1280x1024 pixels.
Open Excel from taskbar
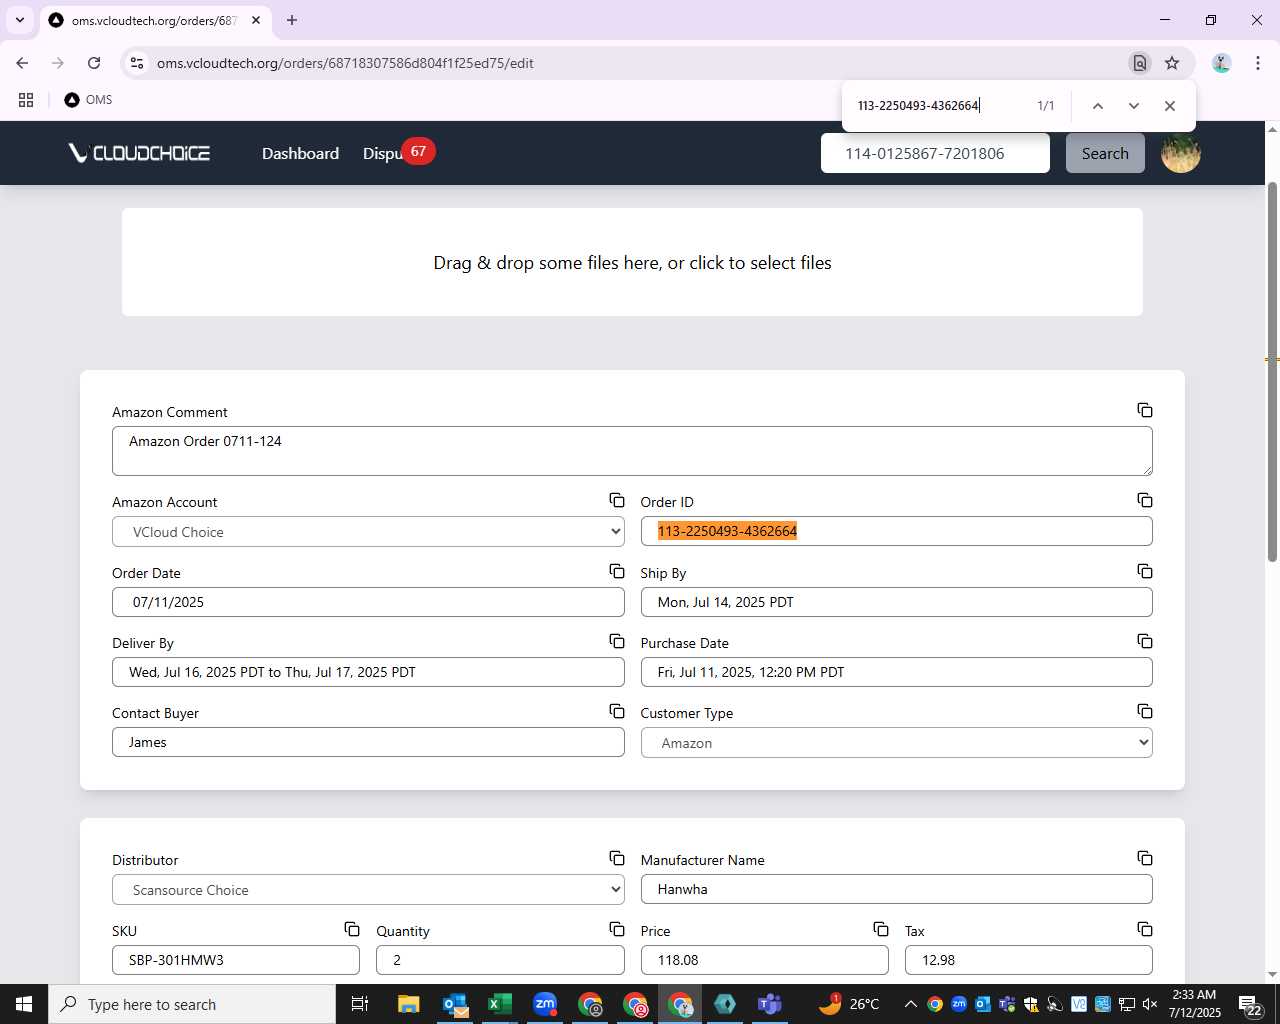(x=499, y=1004)
